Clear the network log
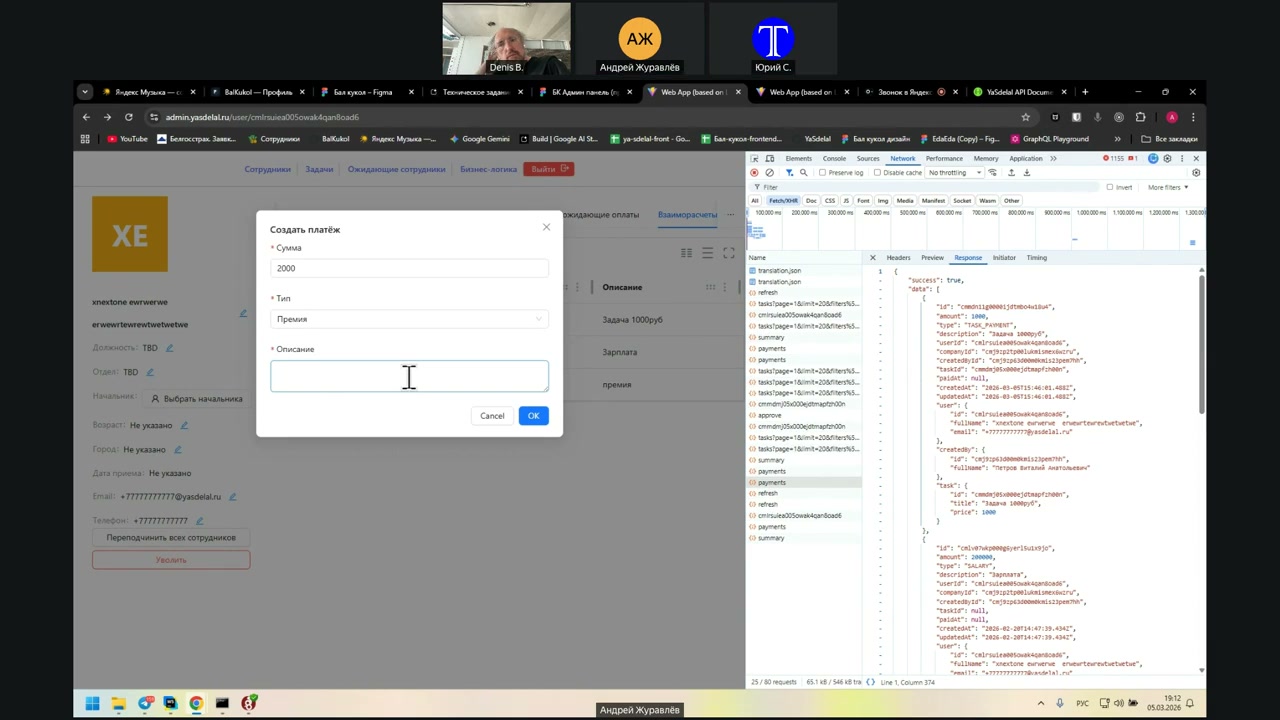The image size is (1280, 720). point(769,173)
